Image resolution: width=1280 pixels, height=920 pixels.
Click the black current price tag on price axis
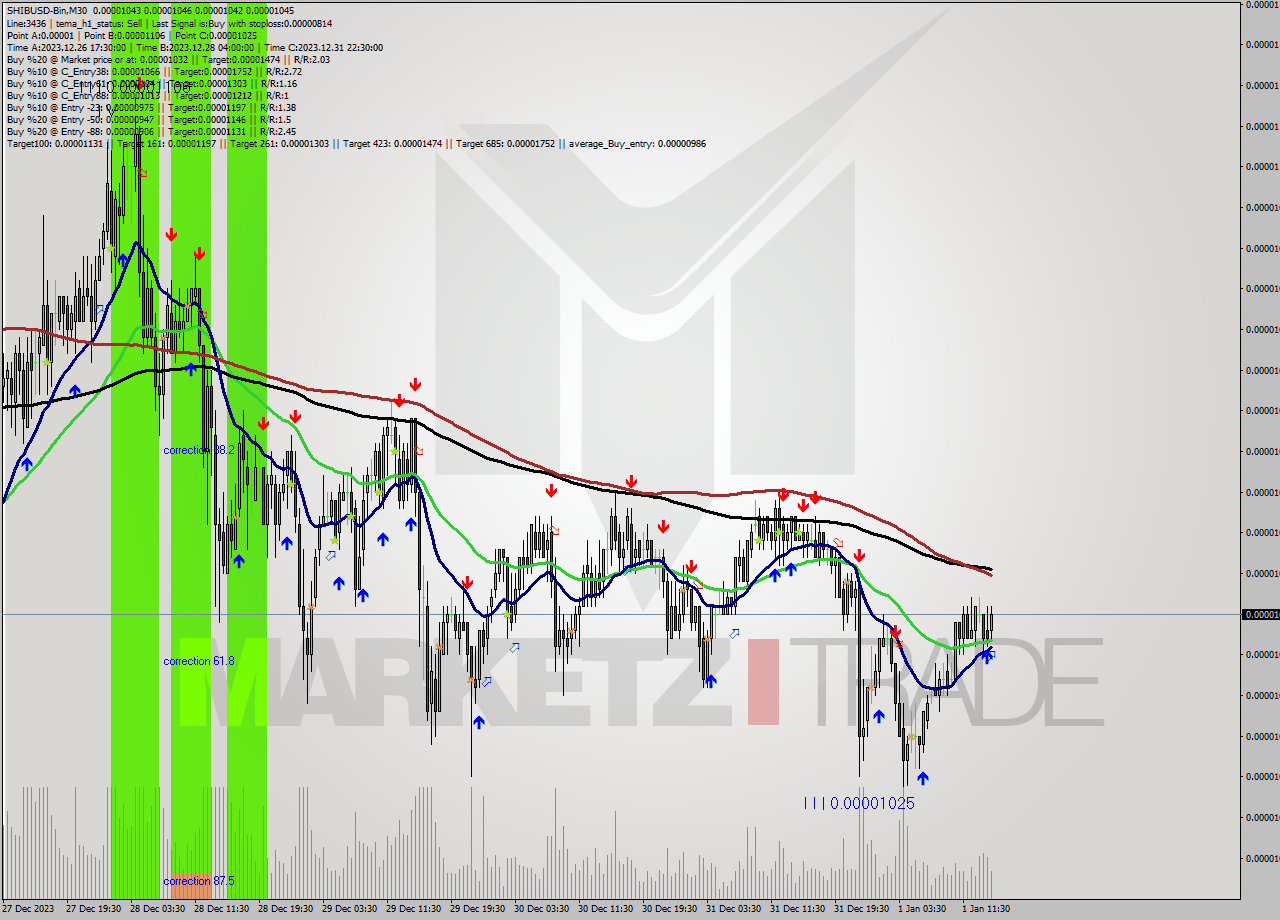pyautogui.click(x=1260, y=614)
